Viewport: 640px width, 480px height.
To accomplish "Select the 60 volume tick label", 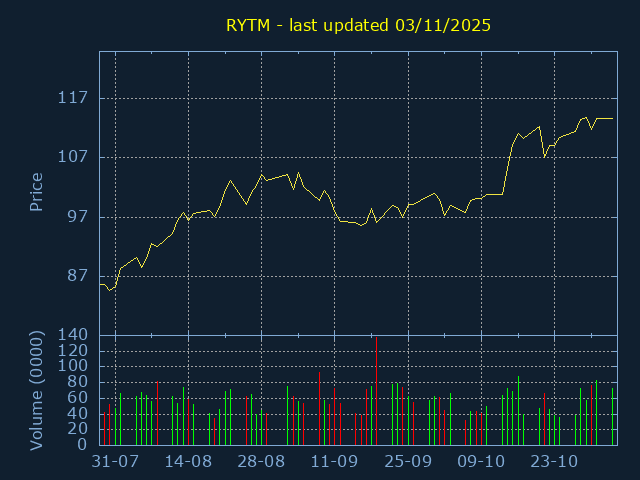I will click(x=78, y=398).
